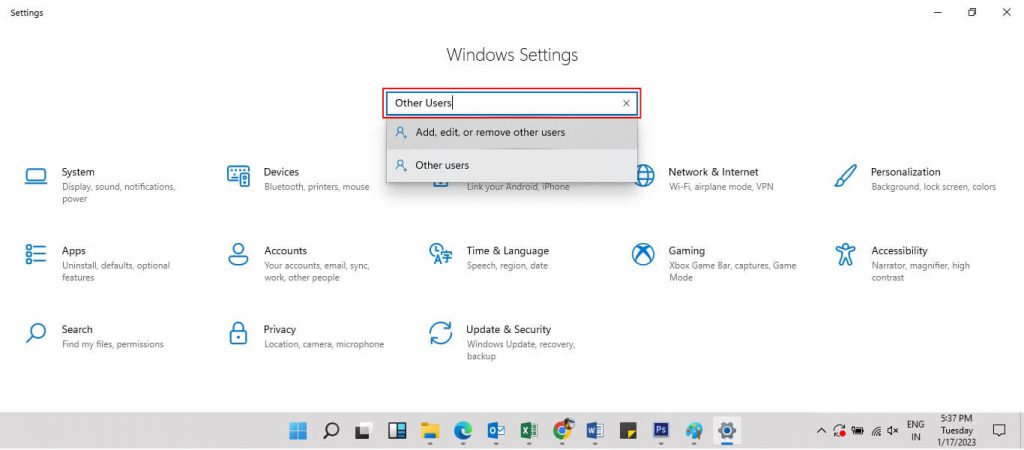Open the Windows Start button
Screen dimensions: 1024x450
click(298, 430)
